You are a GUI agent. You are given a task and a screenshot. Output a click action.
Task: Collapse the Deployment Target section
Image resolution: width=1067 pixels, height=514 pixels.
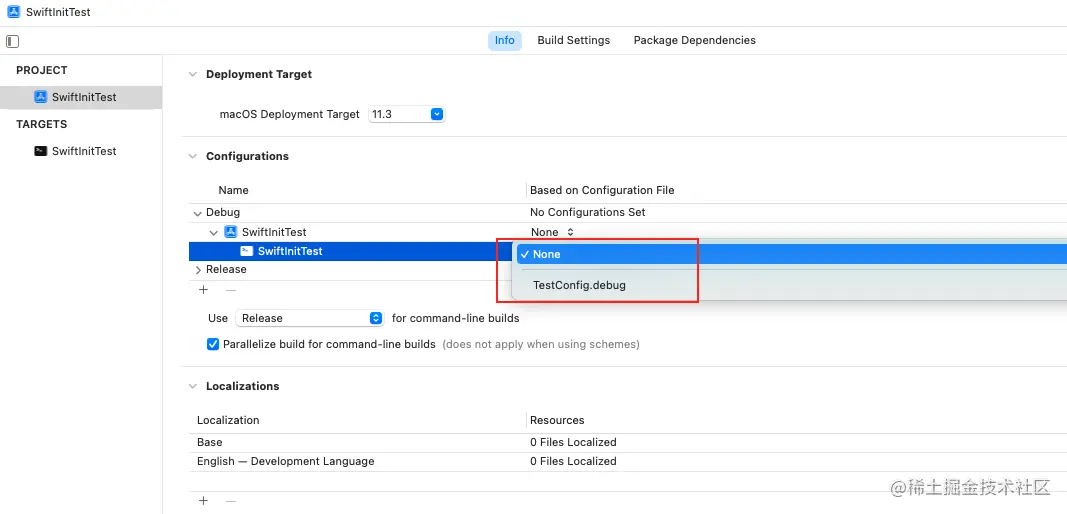coord(192,74)
